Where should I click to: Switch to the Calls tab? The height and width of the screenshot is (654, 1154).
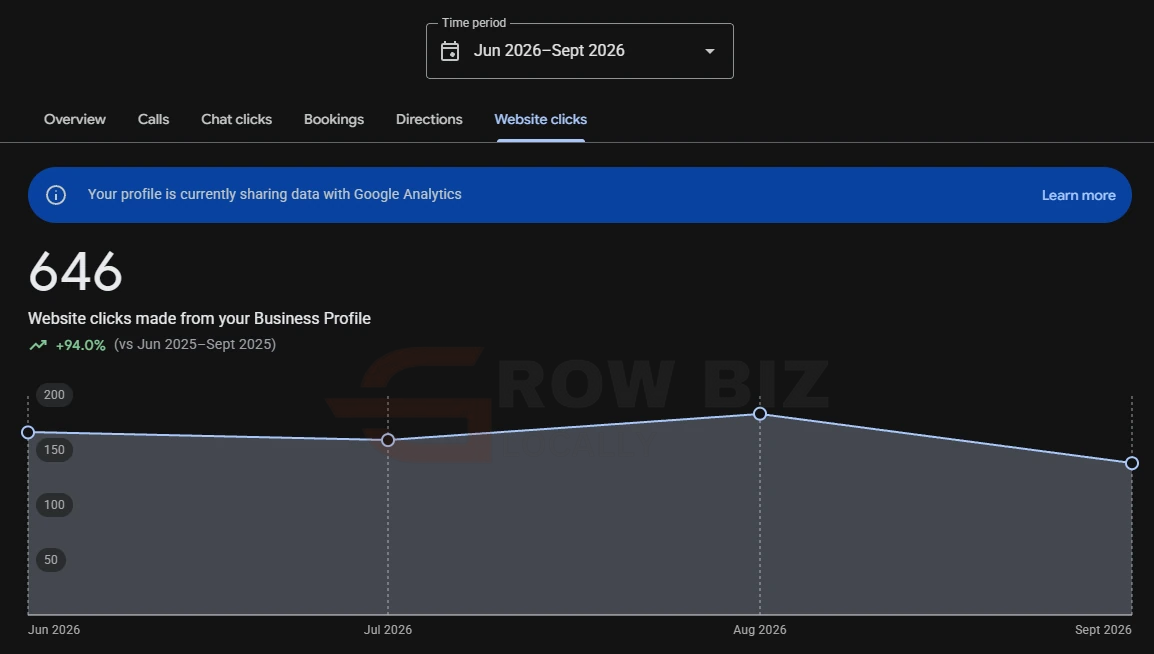(153, 119)
